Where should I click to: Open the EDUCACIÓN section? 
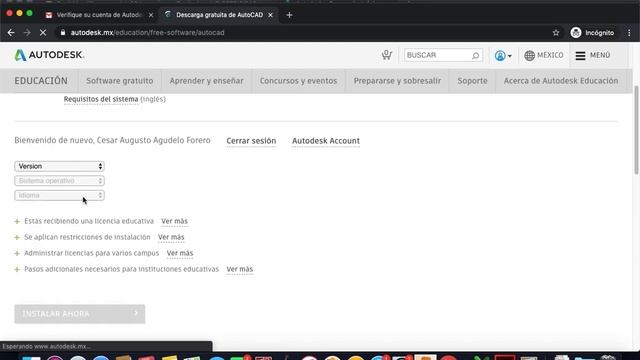pos(41,81)
